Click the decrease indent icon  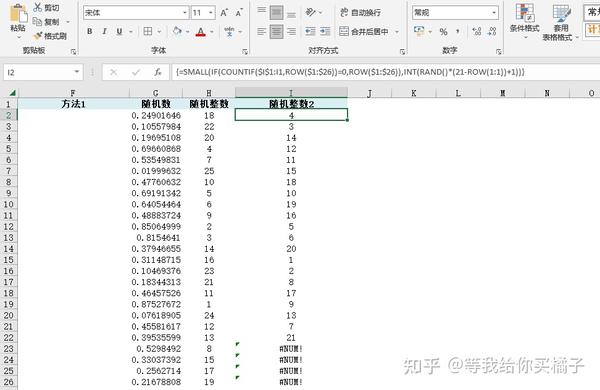pos(310,31)
